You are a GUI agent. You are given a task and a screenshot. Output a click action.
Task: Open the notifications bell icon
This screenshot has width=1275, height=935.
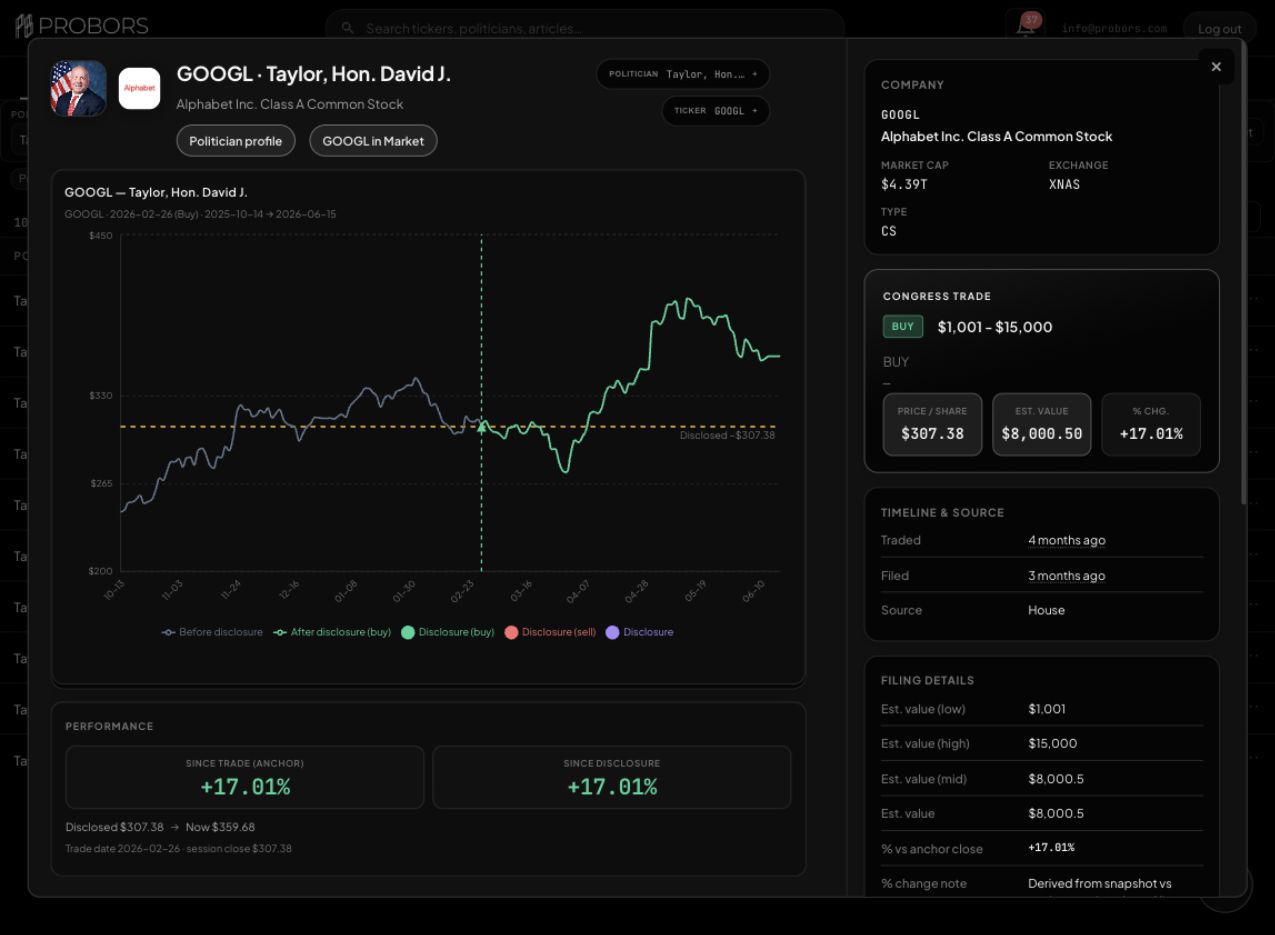click(x=1025, y=27)
